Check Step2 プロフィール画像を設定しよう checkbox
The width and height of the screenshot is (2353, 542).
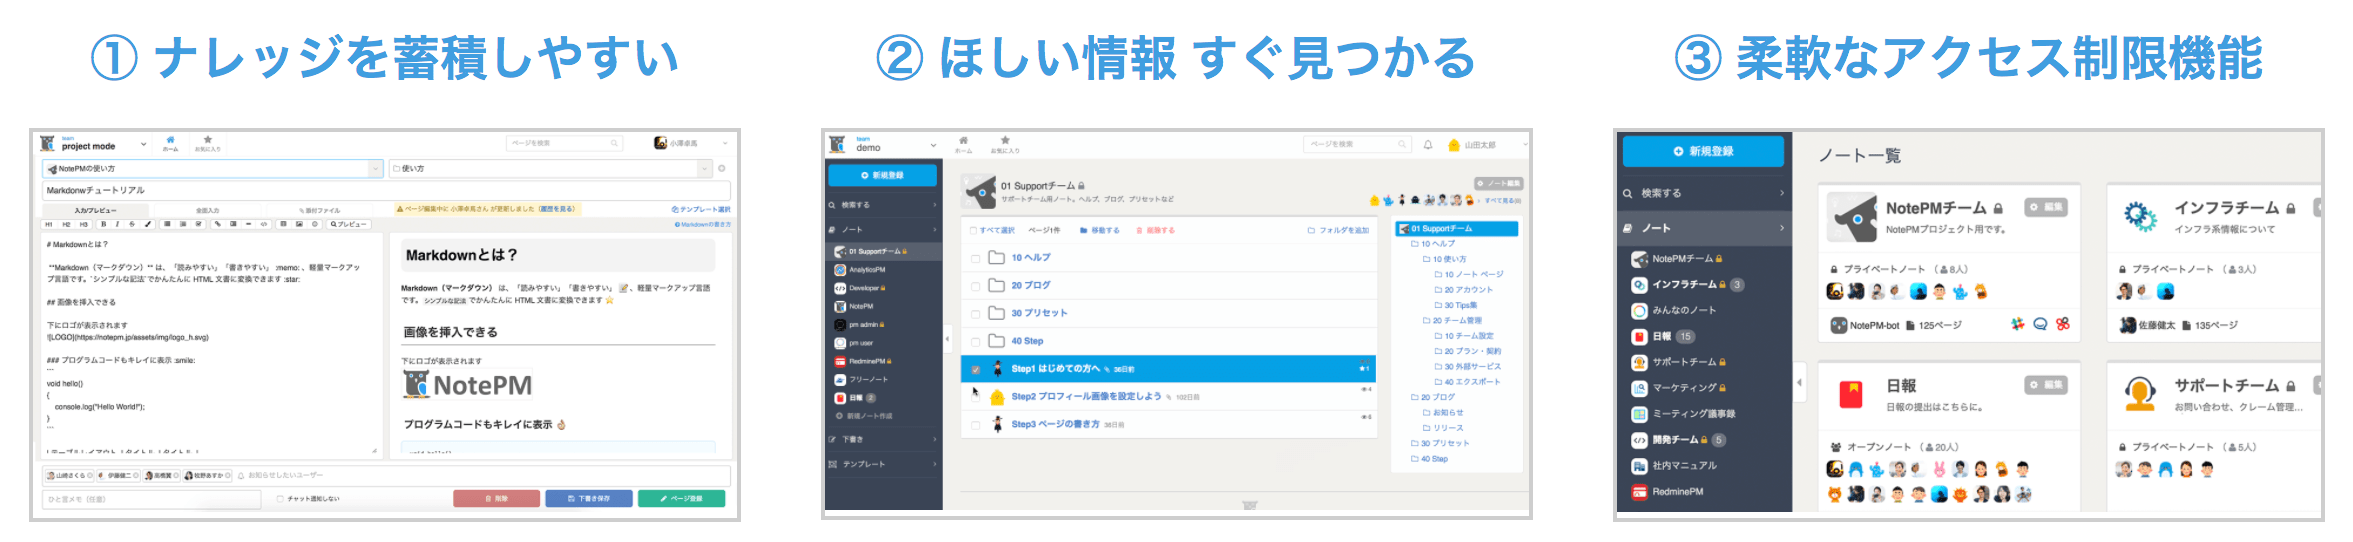(976, 397)
